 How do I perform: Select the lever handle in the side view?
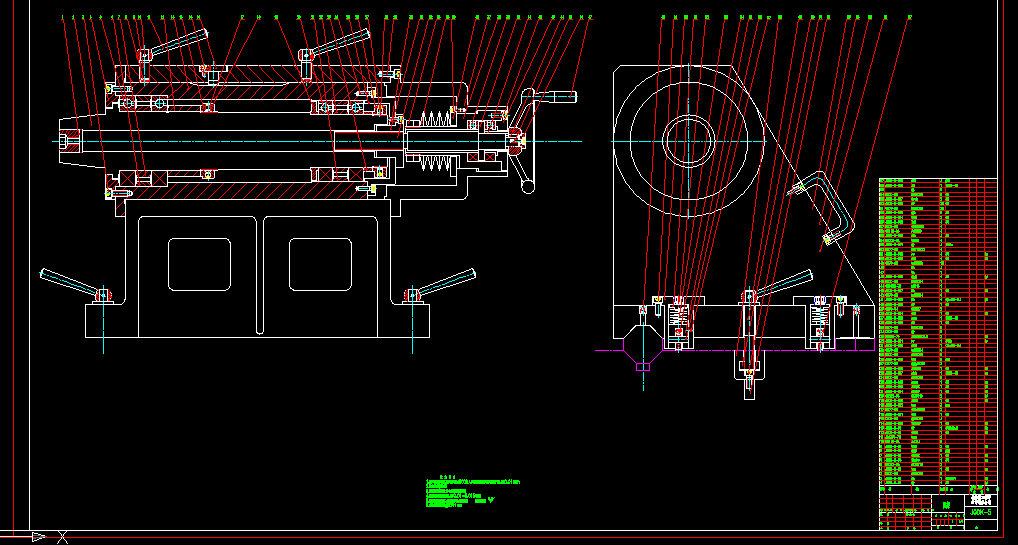tap(785, 284)
